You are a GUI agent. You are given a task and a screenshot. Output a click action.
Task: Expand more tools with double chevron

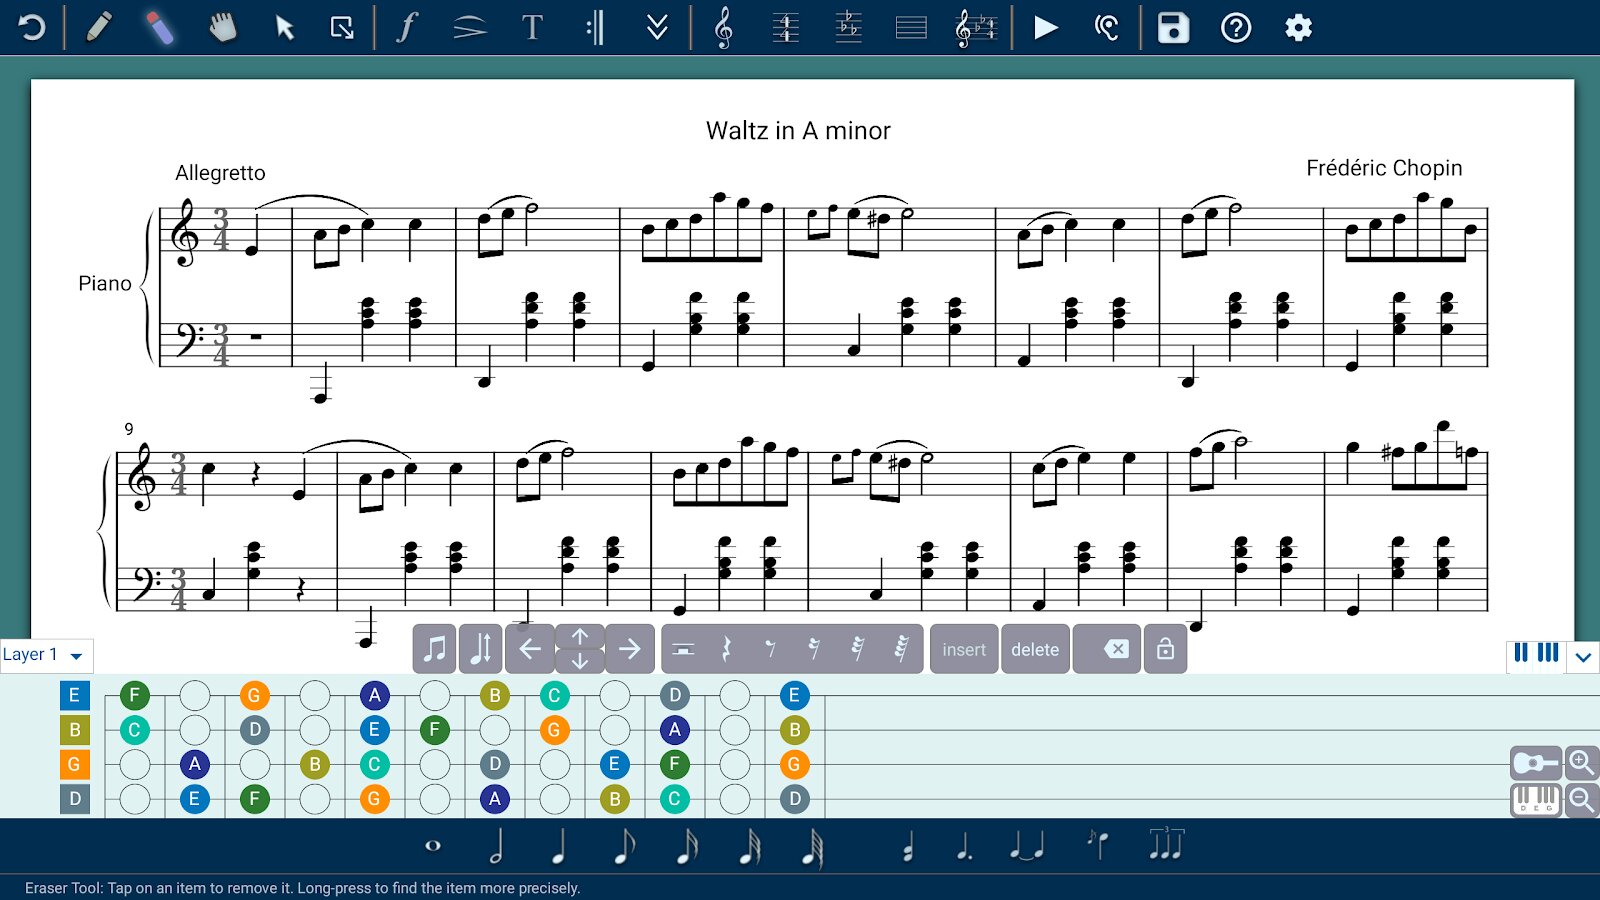(x=657, y=28)
